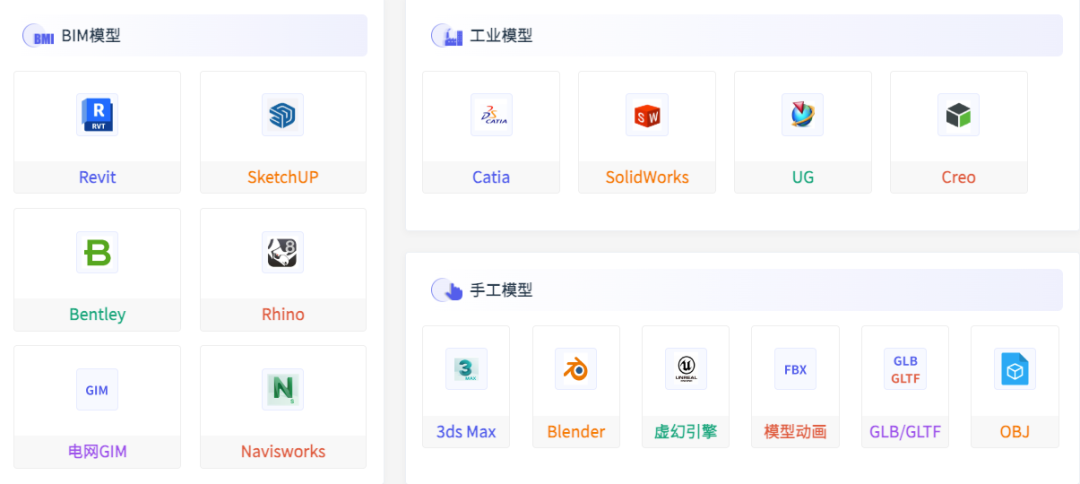Image resolution: width=1080 pixels, height=484 pixels.
Task: Click the Revit label
Action: [97, 178]
